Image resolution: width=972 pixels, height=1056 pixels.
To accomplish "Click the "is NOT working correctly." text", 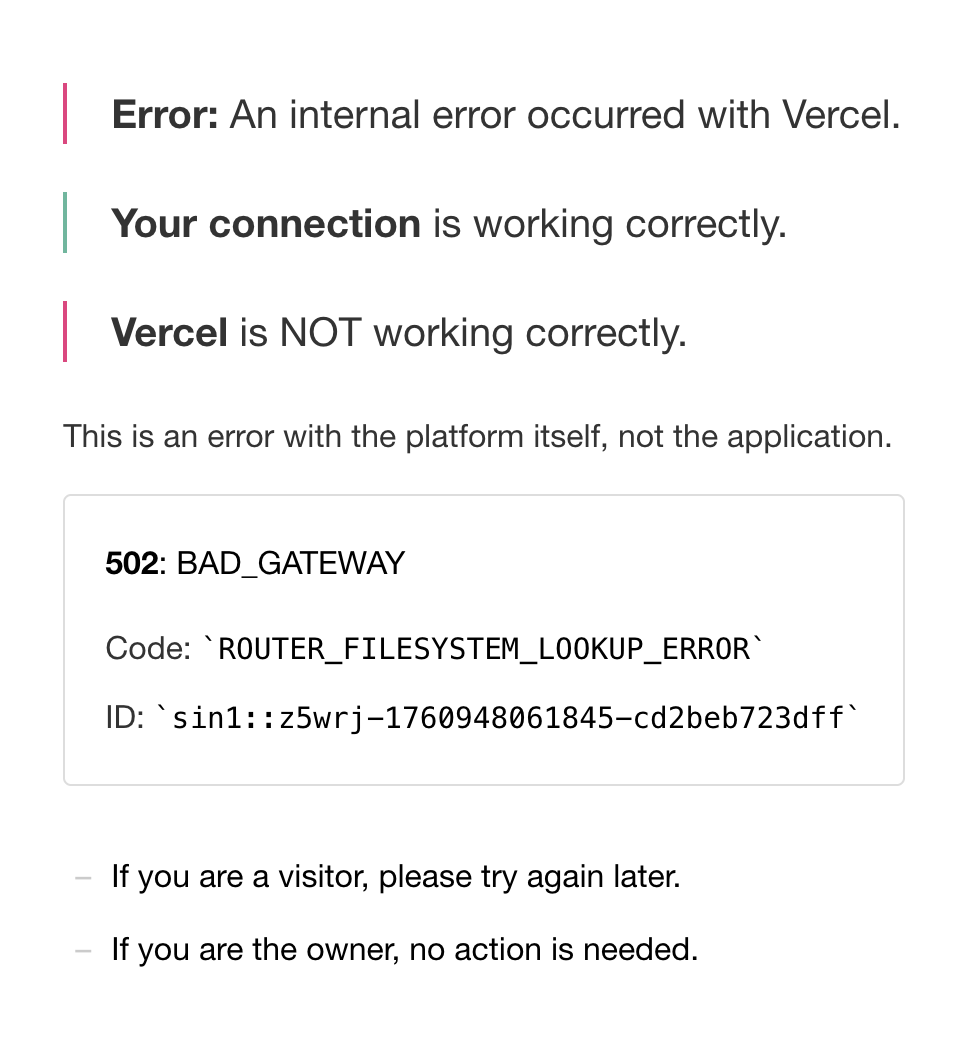I will [x=463, y=333].
